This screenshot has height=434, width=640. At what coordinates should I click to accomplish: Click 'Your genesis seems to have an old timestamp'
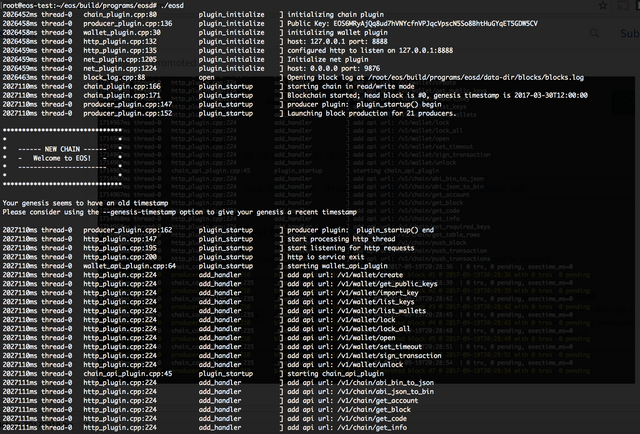pos(85,203)
